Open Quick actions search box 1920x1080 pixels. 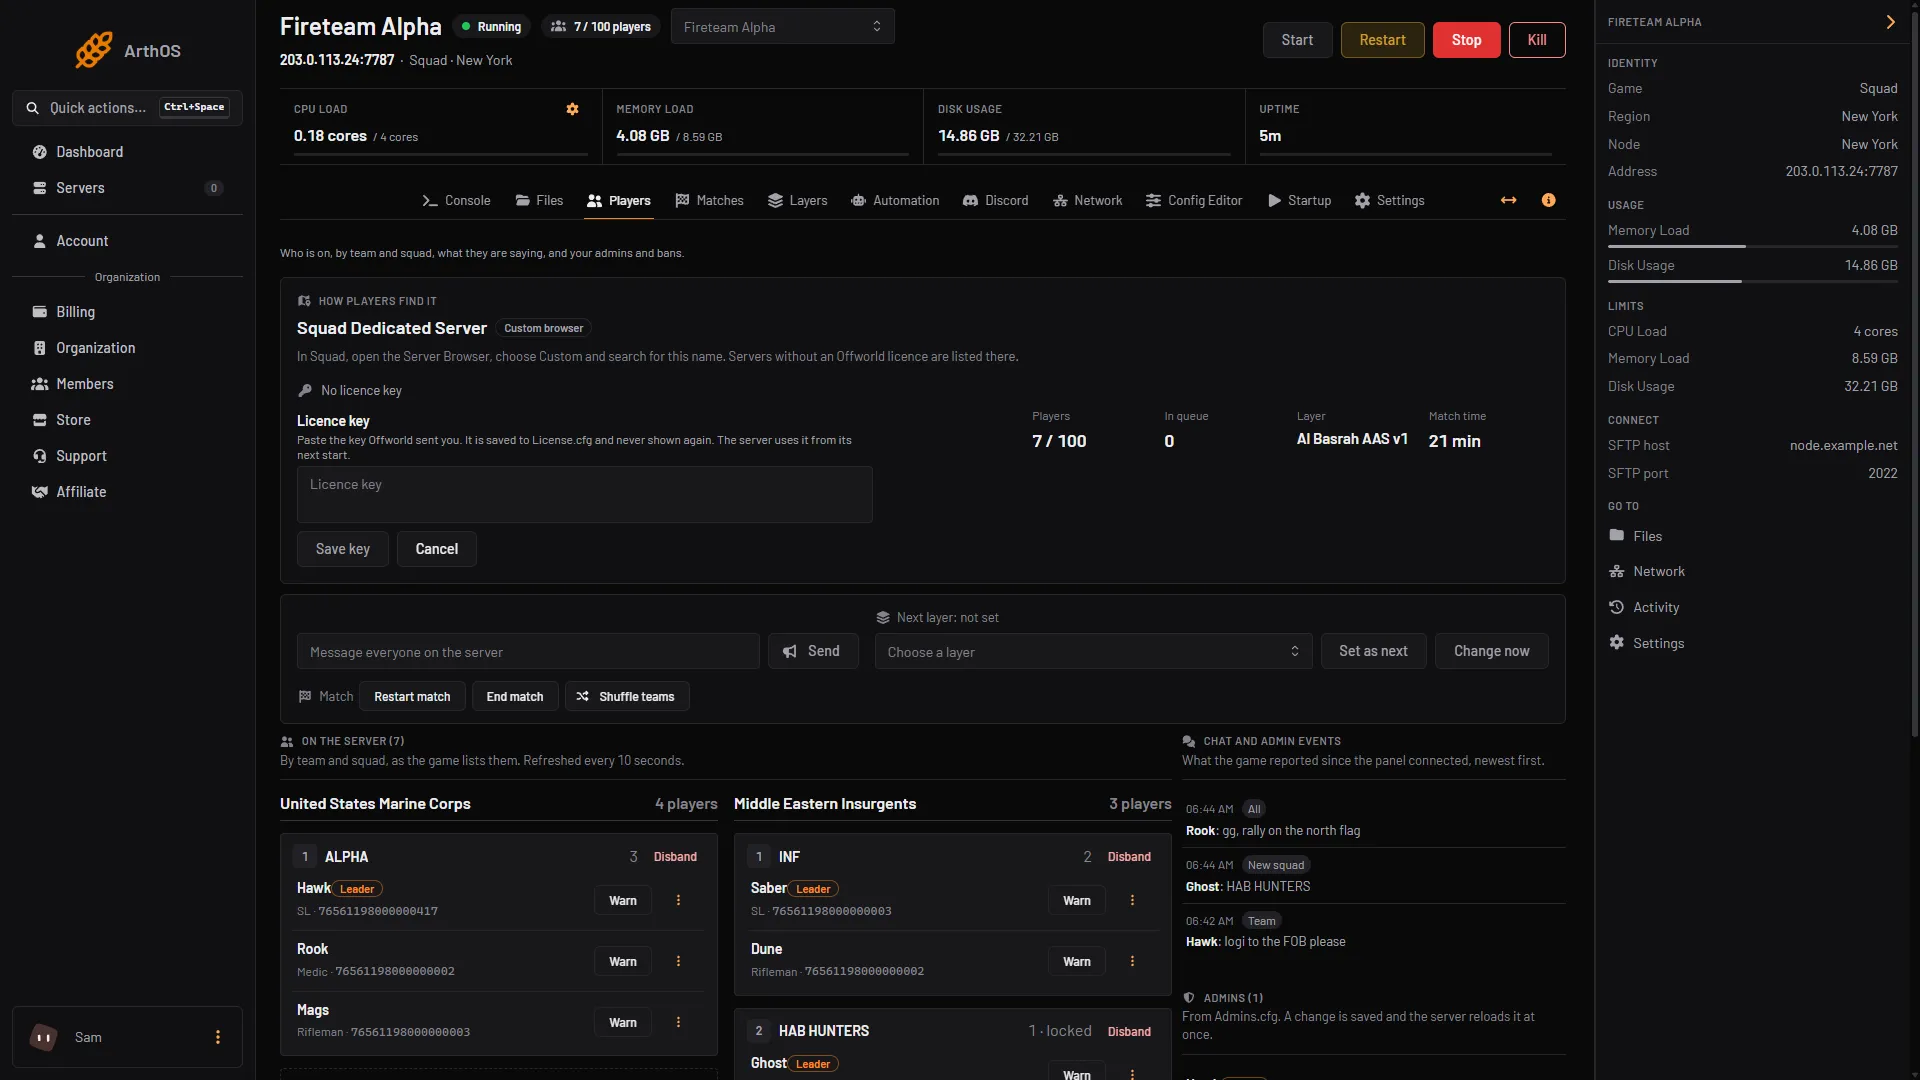[x=127, y=108]
